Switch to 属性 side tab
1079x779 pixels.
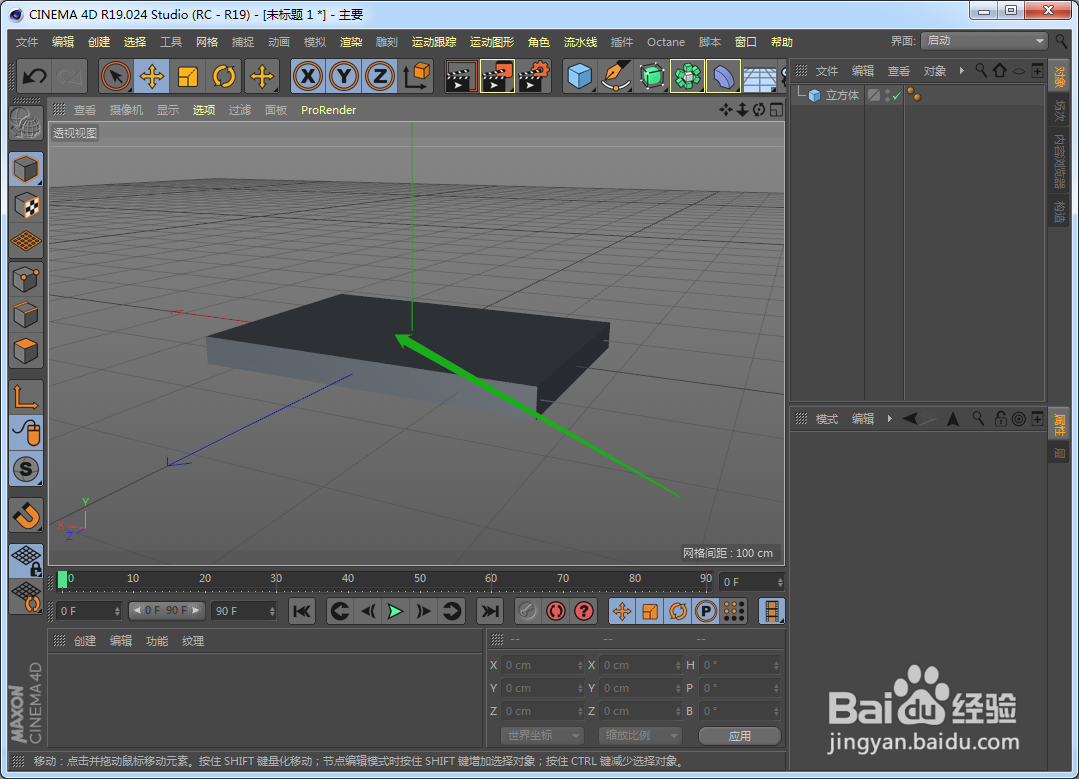tap(1060, 424)
